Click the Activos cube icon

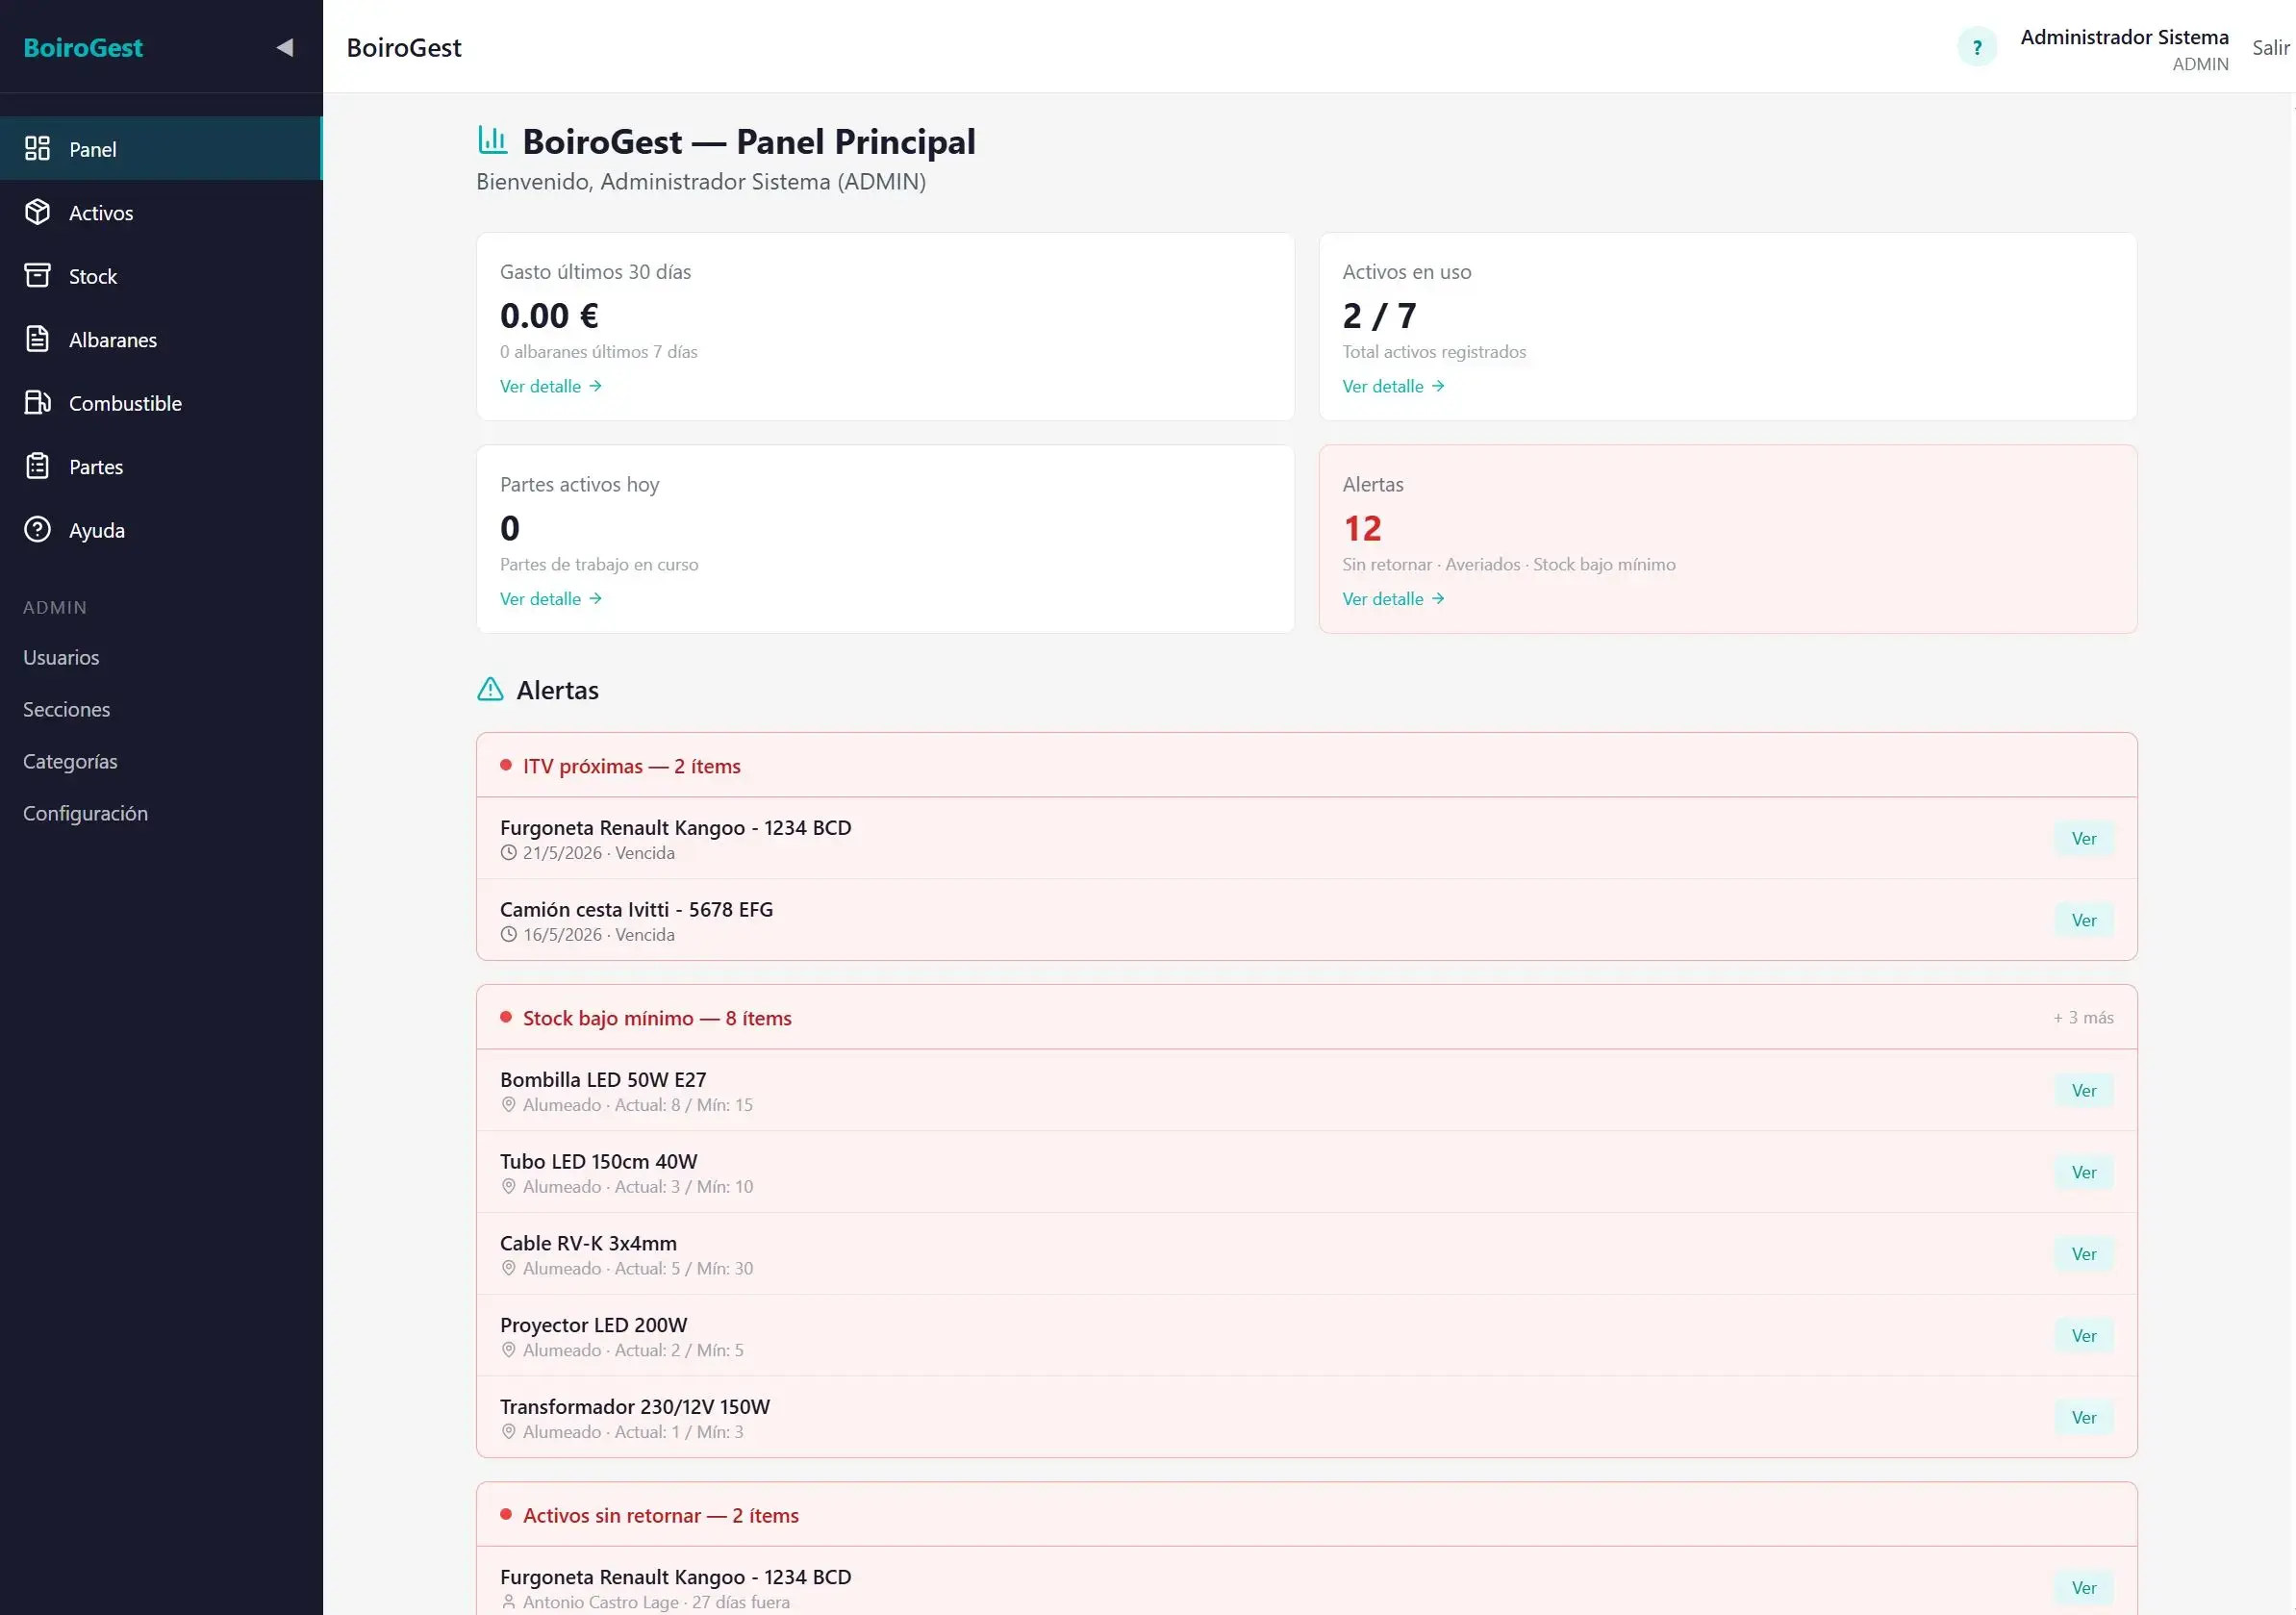click(x=37, y=212)
